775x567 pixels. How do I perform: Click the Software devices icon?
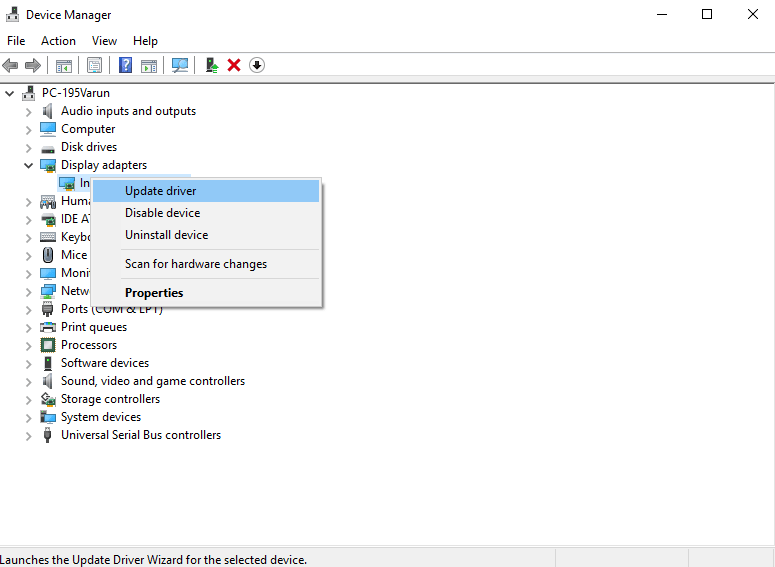(x=48, y=363)
